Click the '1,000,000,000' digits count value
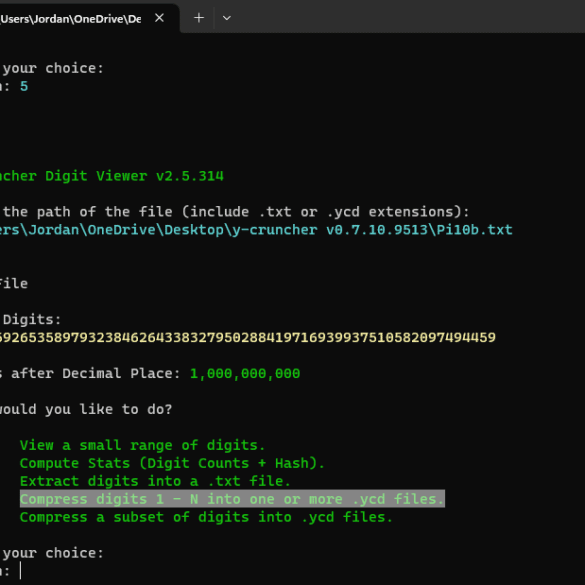 (x=245, y=373)
